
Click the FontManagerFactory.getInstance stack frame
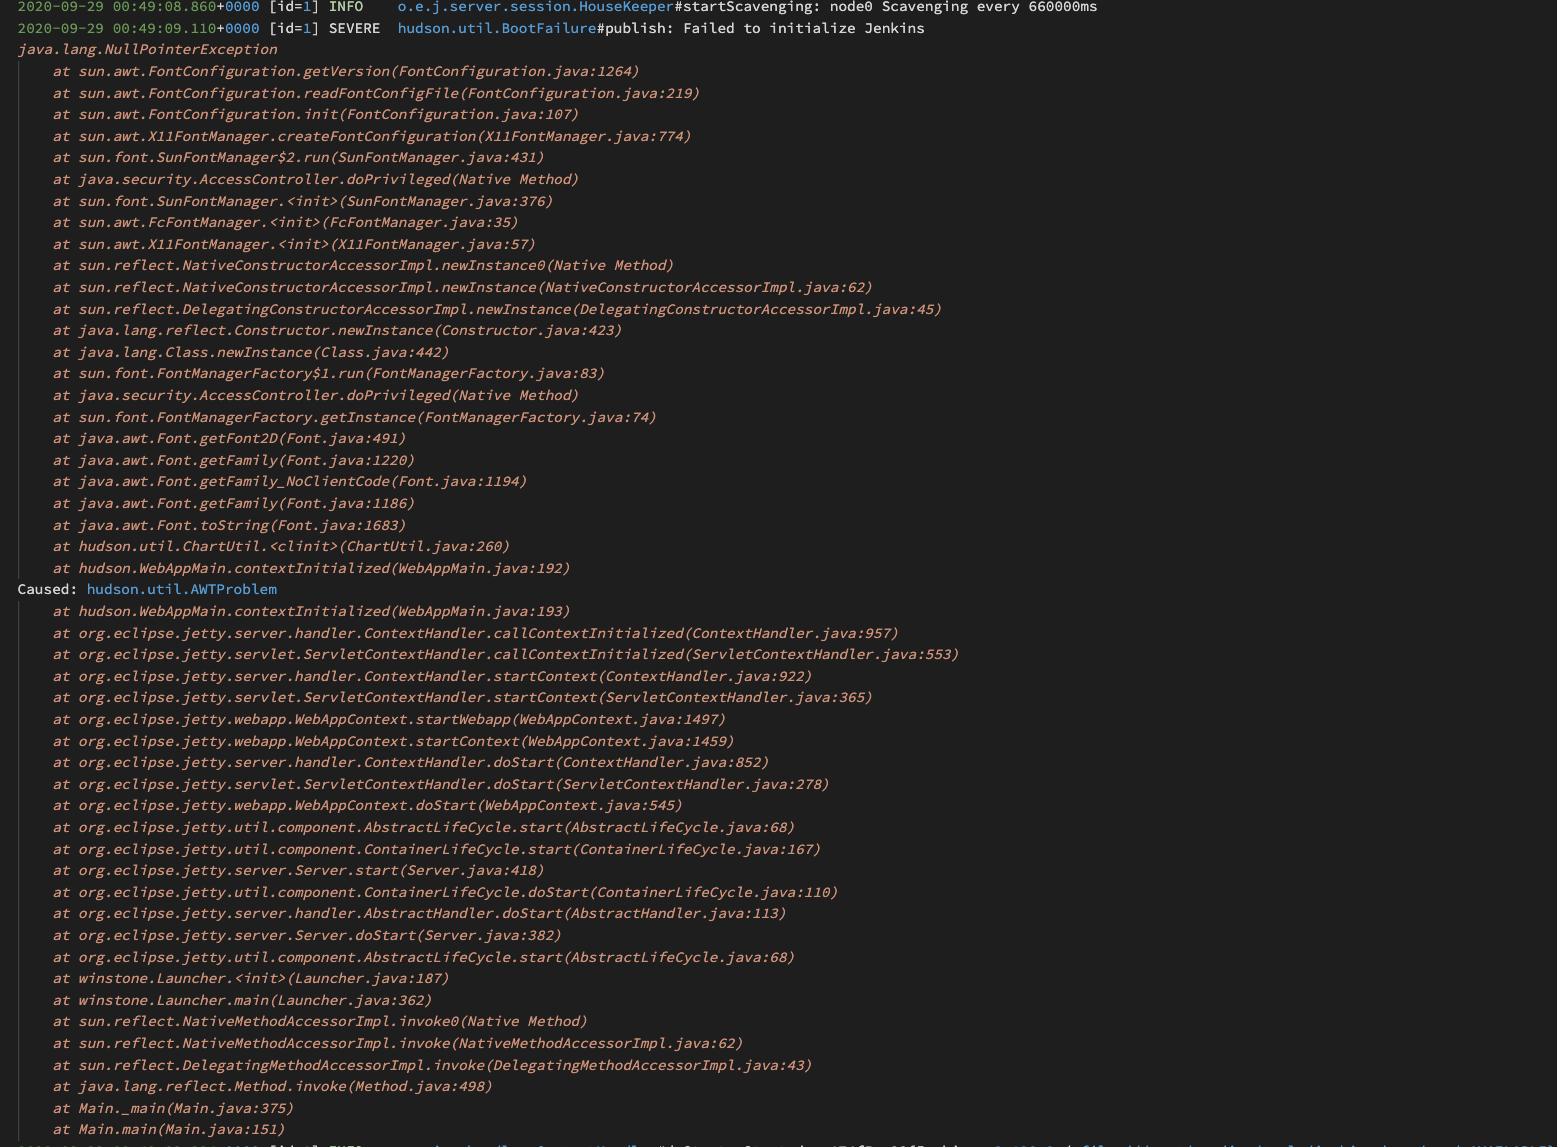click(x=355, y=417)
